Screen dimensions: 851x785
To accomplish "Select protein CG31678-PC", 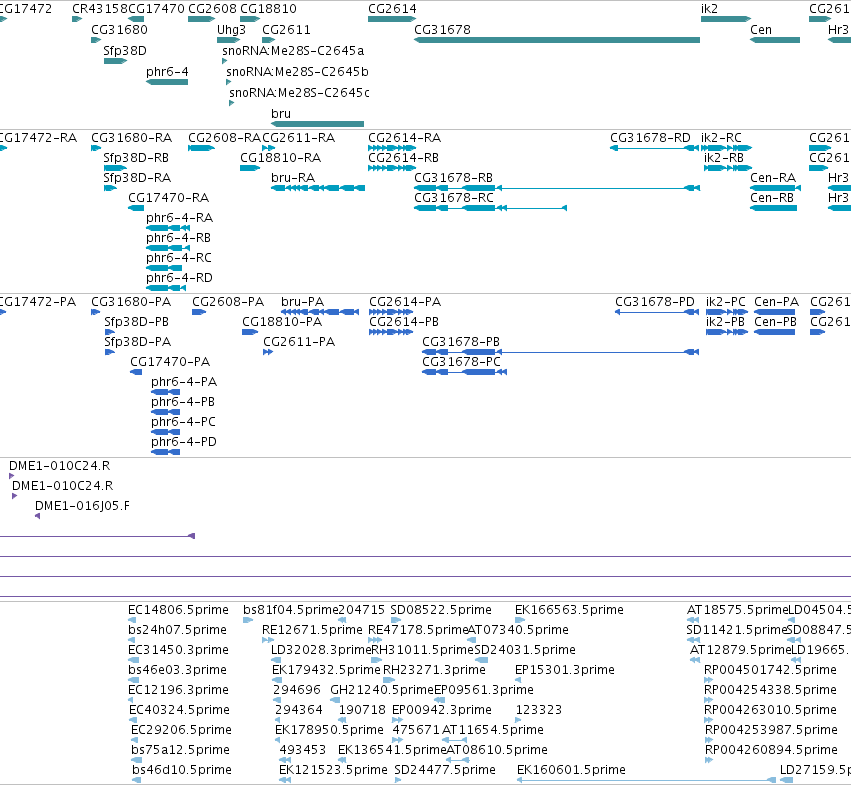I will (x=465, y=372).
